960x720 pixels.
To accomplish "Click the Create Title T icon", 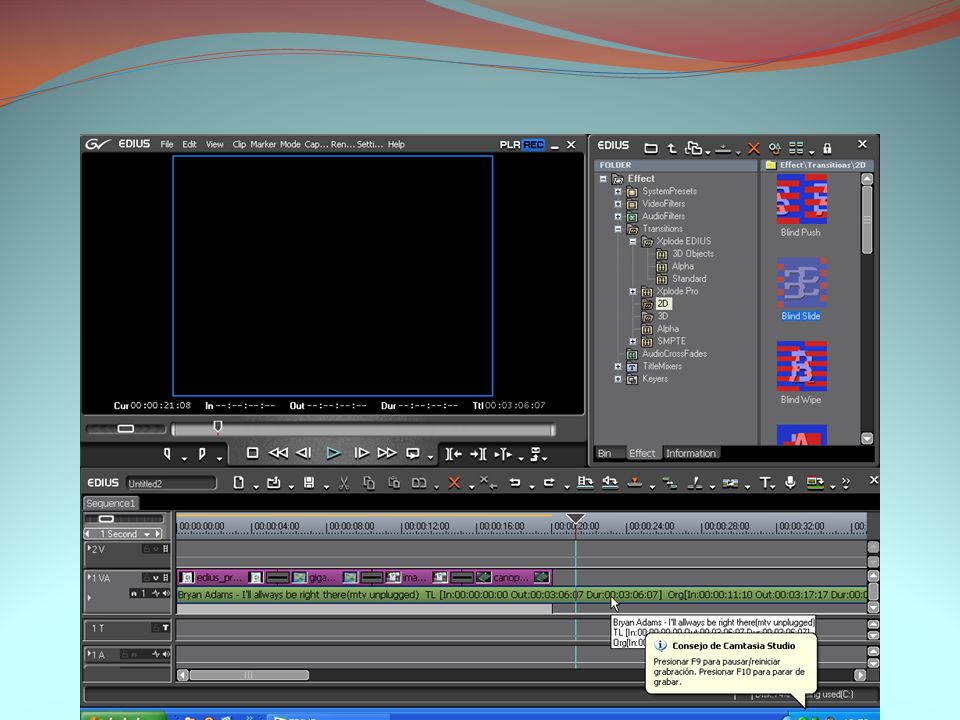I will tap(765, 483).
